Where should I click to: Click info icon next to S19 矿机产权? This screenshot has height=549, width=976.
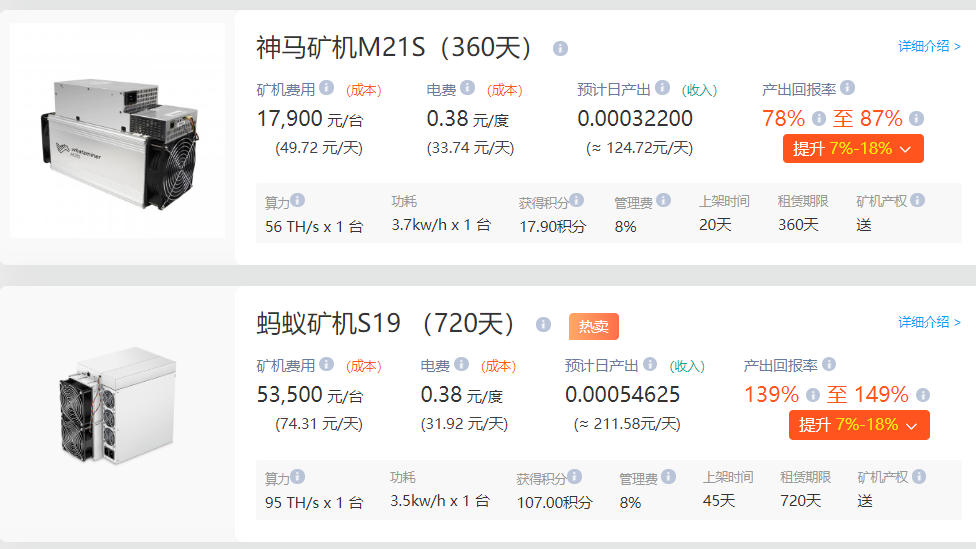[918, 476]
